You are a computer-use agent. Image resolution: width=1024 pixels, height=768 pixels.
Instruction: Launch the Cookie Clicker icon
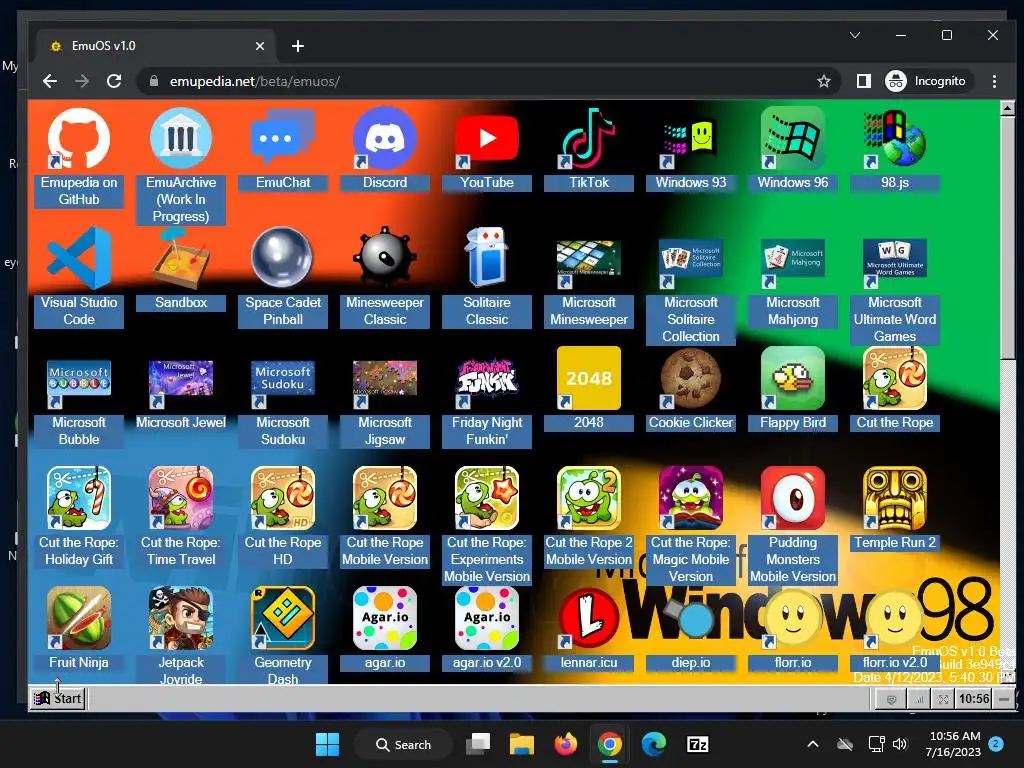tap(690, 378)
